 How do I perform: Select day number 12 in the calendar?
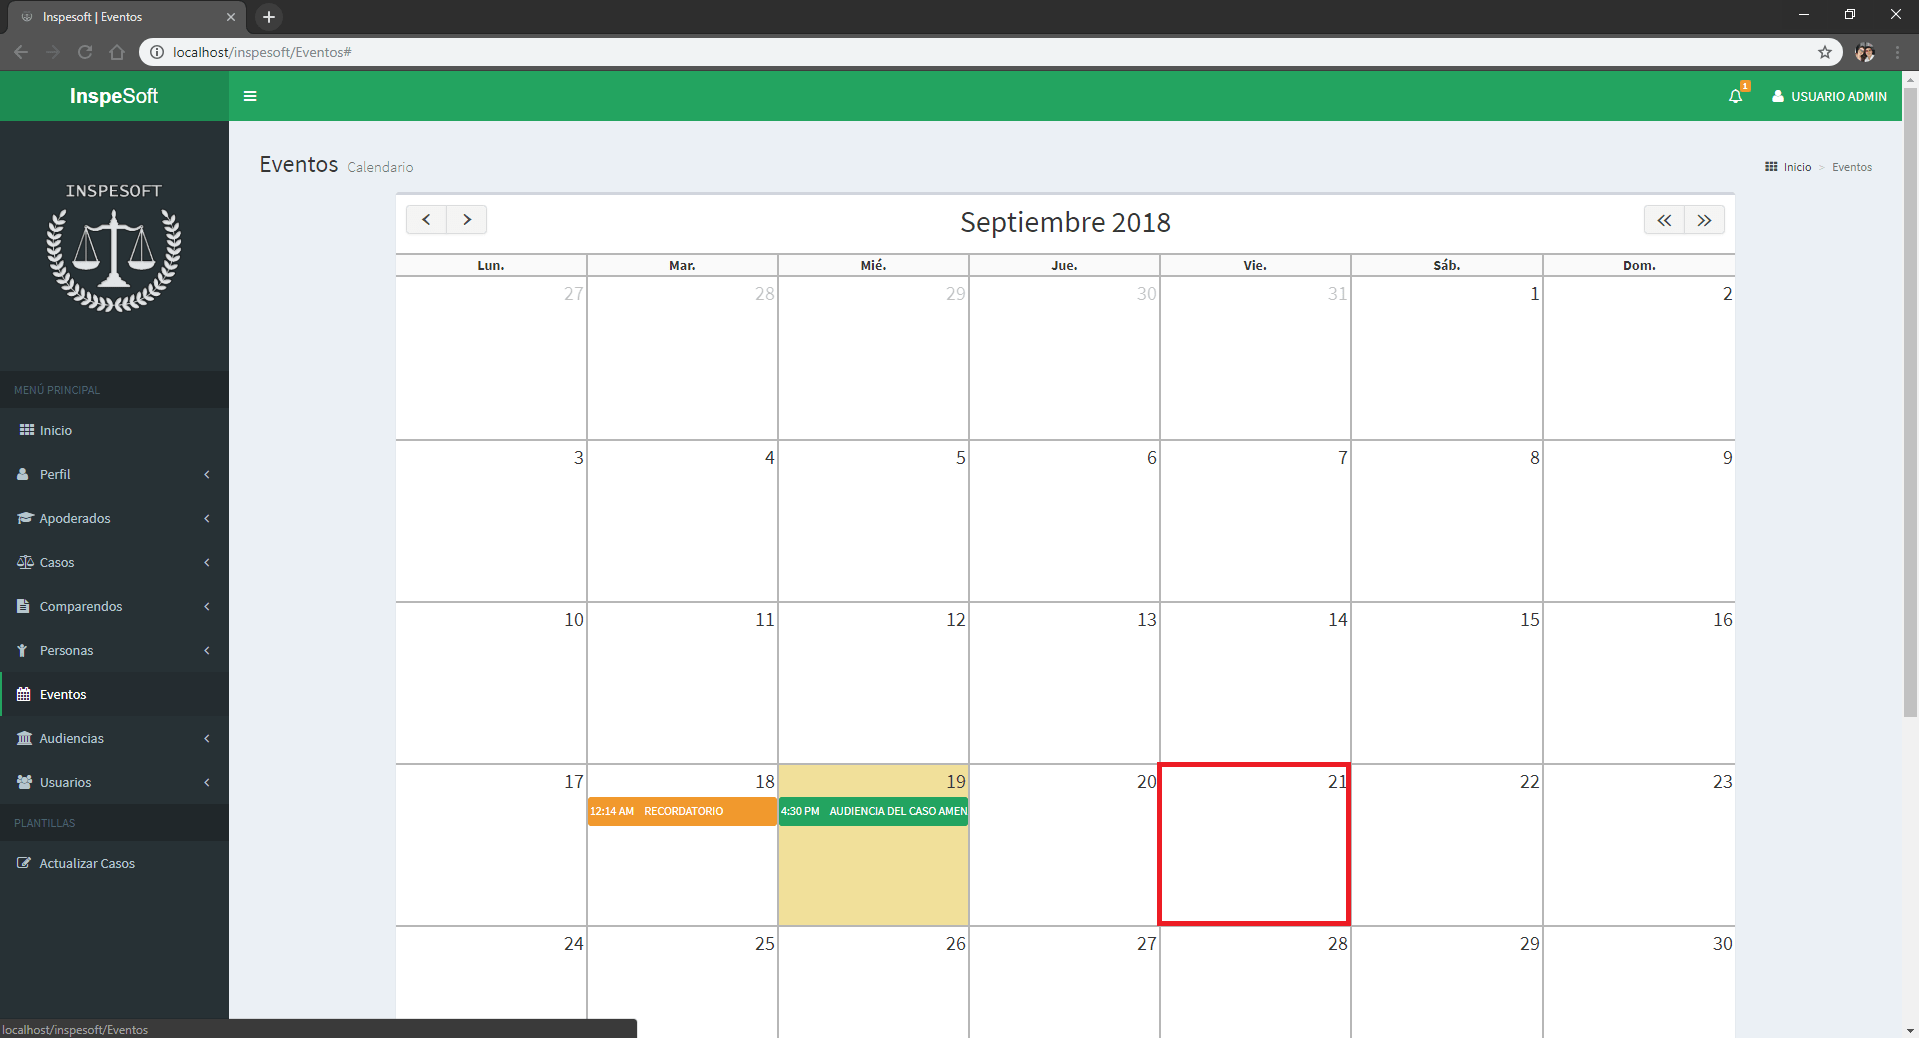[955, 619]
